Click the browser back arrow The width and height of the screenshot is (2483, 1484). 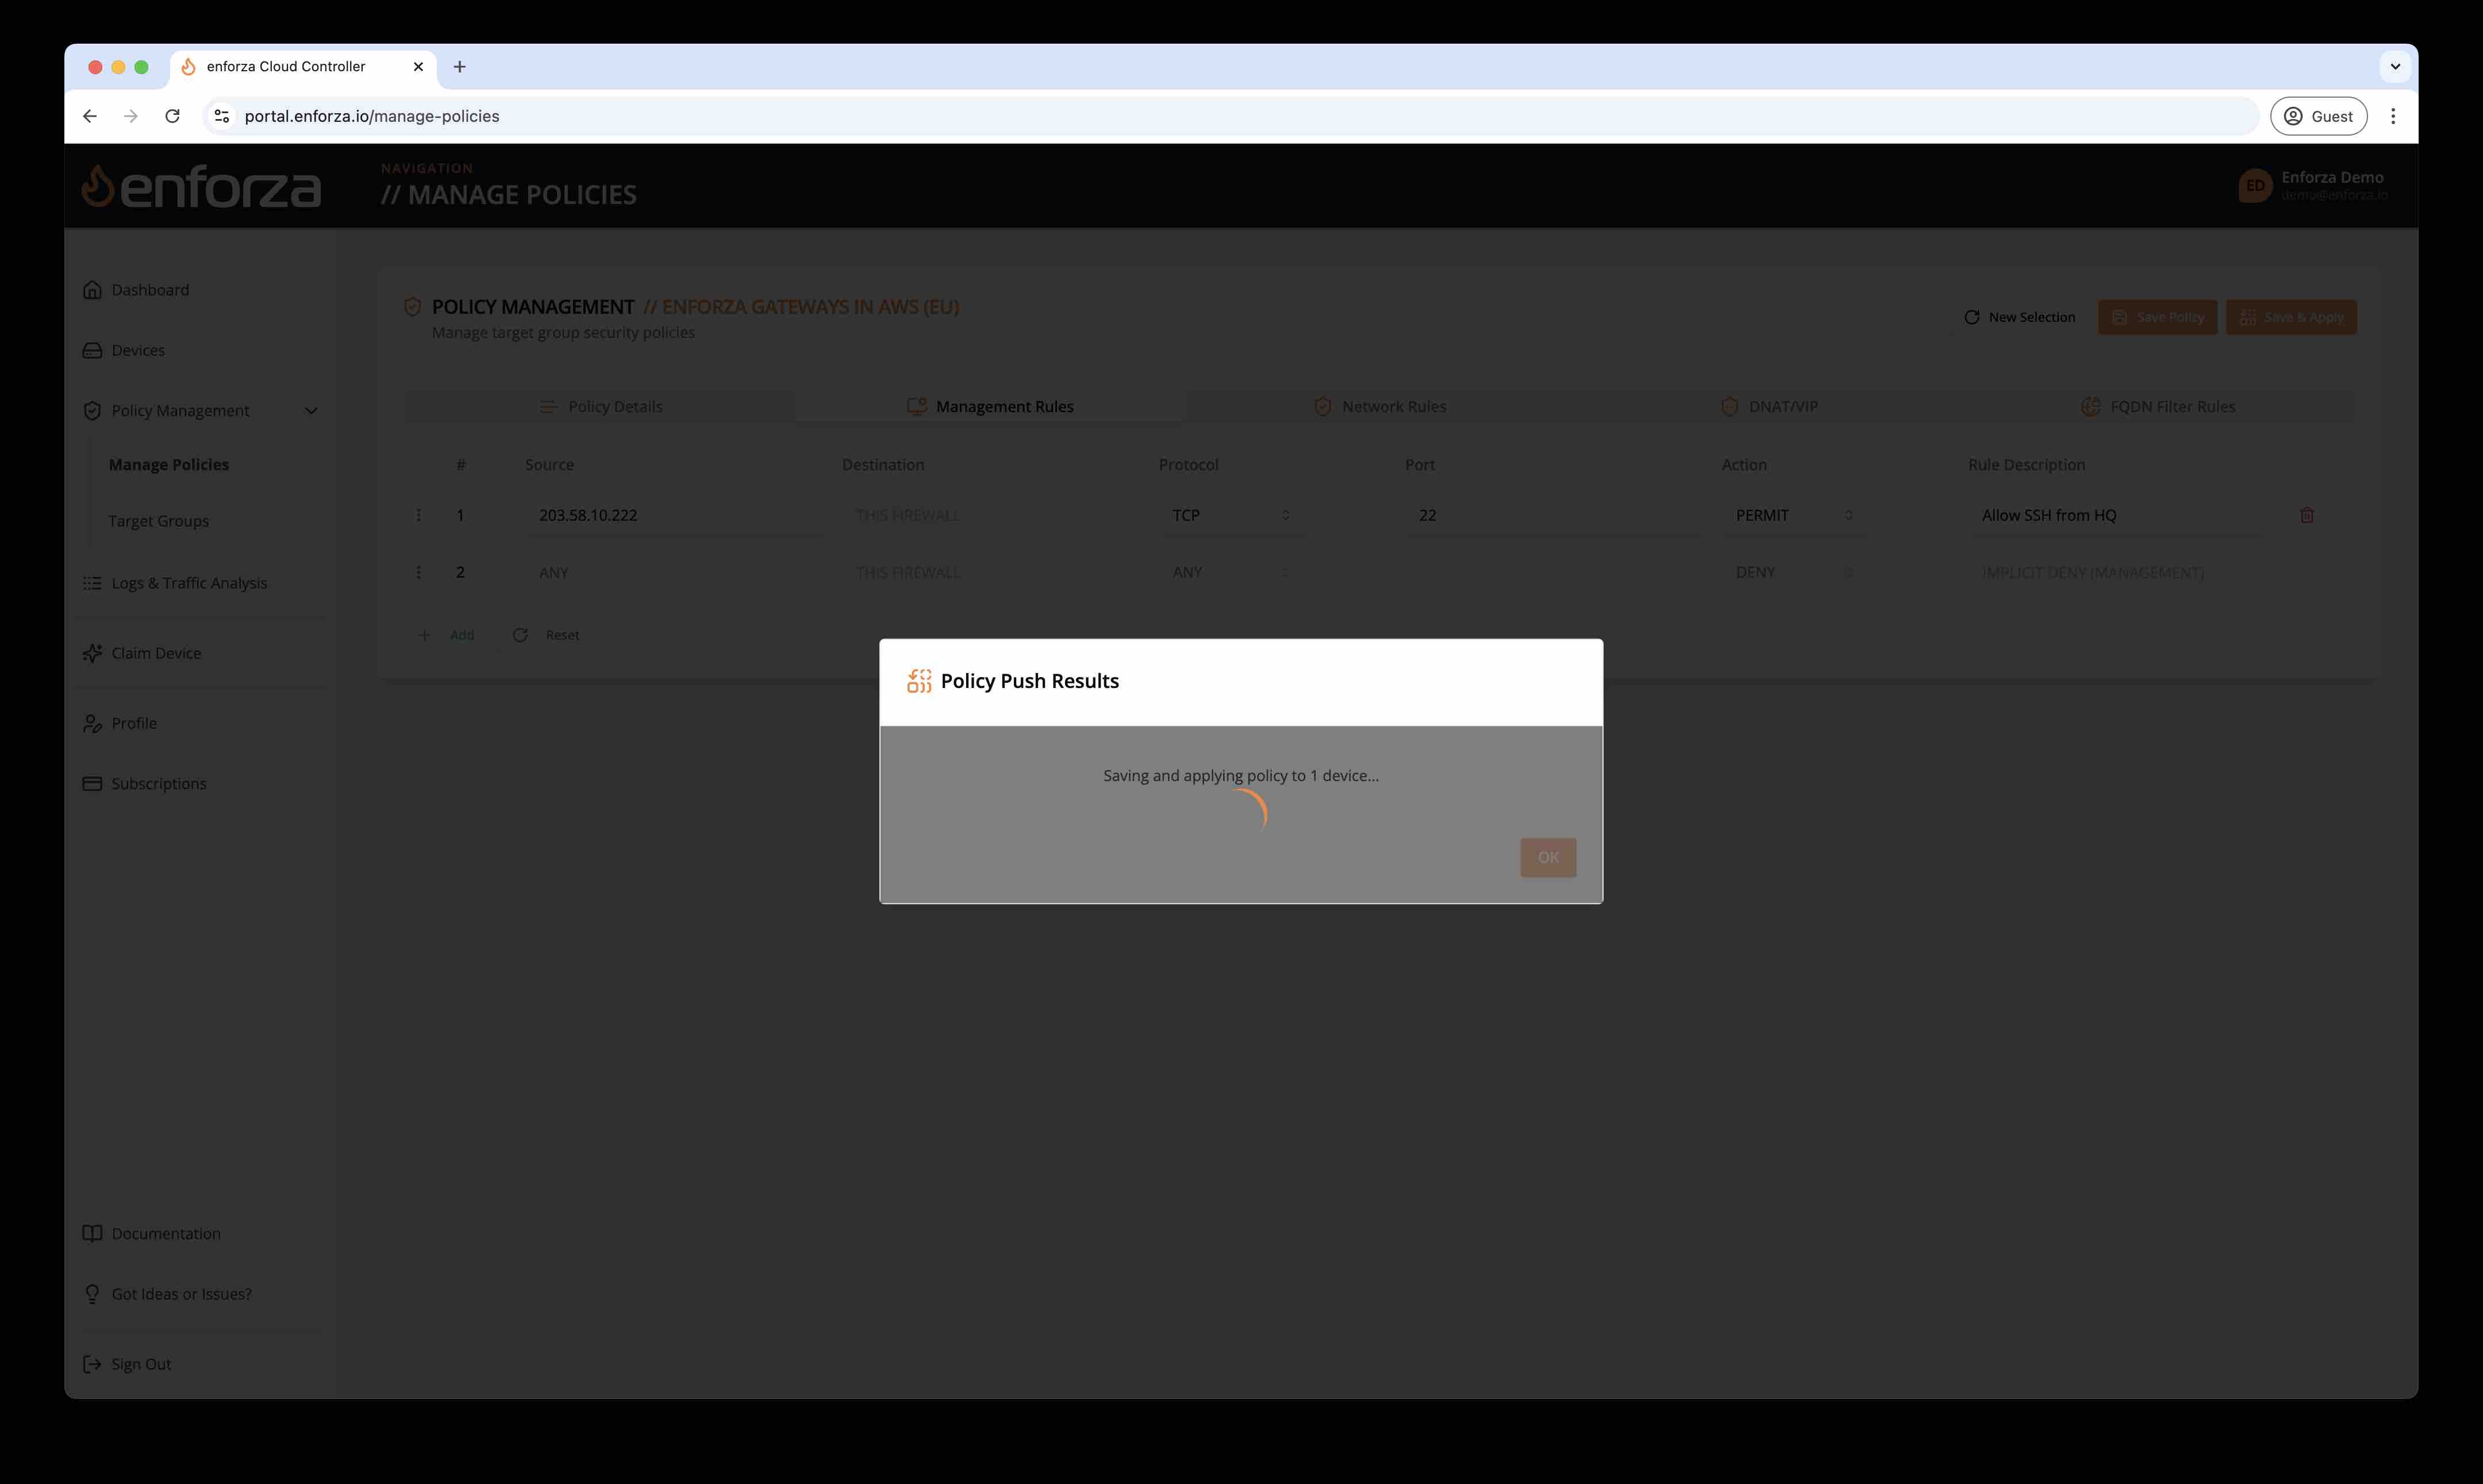(x=90, y=116)
